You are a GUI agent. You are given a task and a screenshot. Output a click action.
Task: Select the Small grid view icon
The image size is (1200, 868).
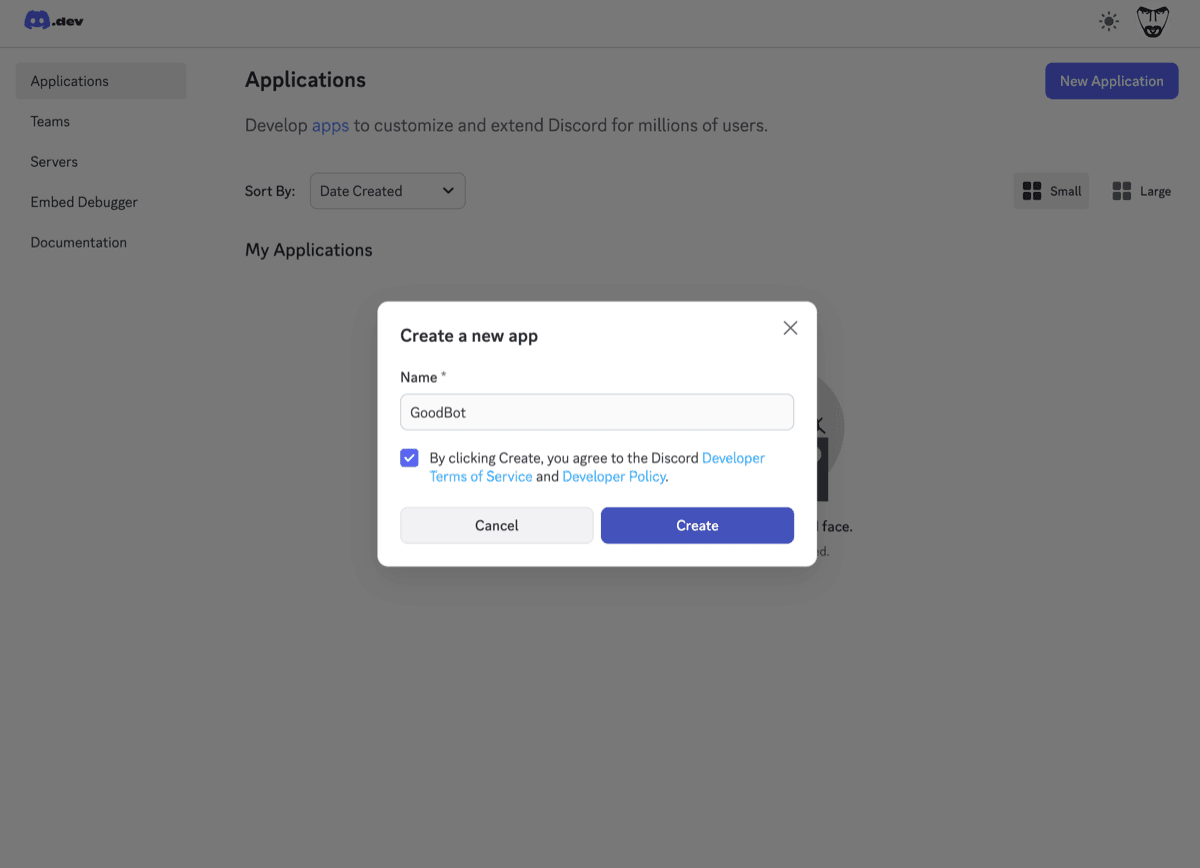[1051, 190]
